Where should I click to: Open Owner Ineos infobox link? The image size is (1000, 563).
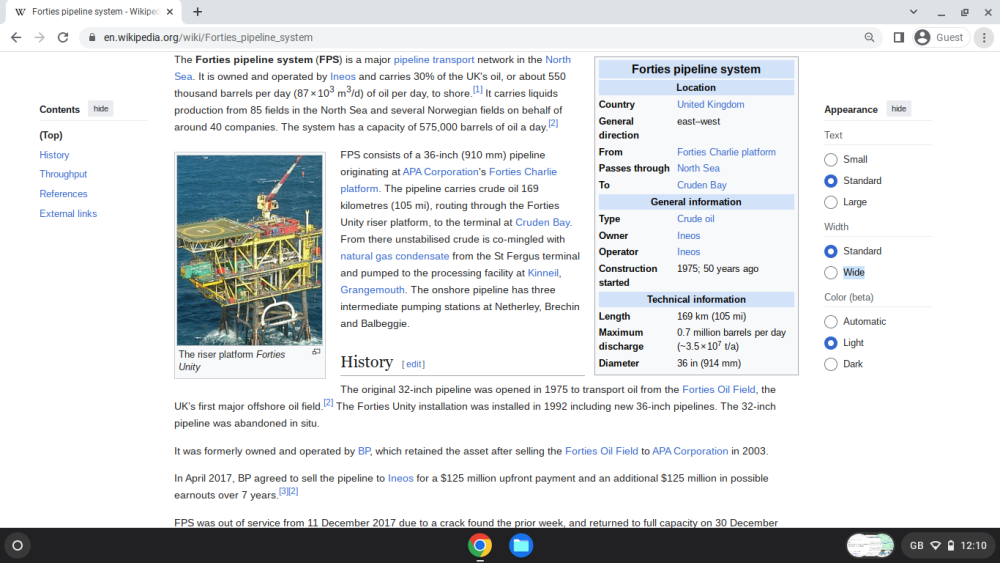688,236
